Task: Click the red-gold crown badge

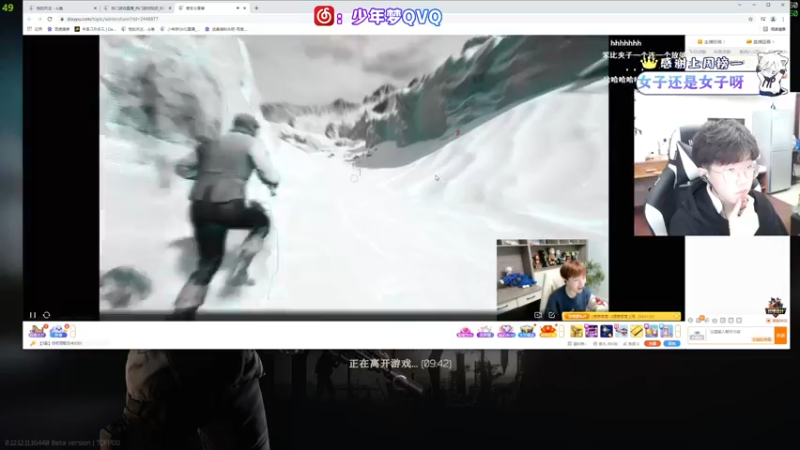Action: click(548, 332)
